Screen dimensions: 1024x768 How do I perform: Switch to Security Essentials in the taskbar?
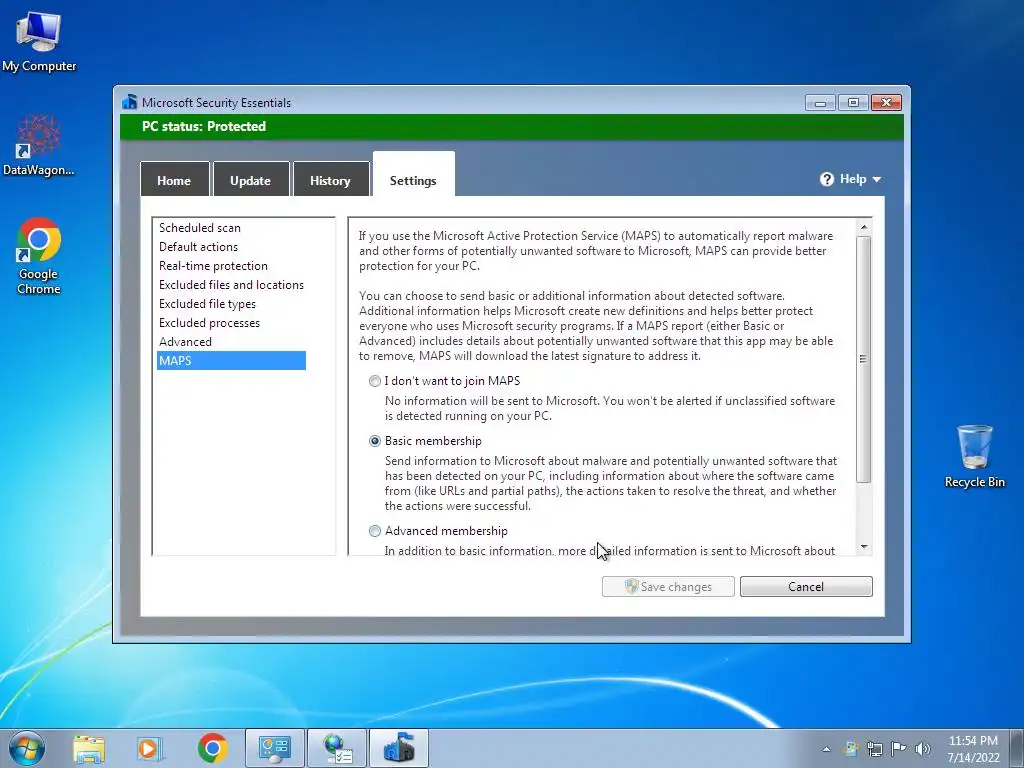[399, 748]
